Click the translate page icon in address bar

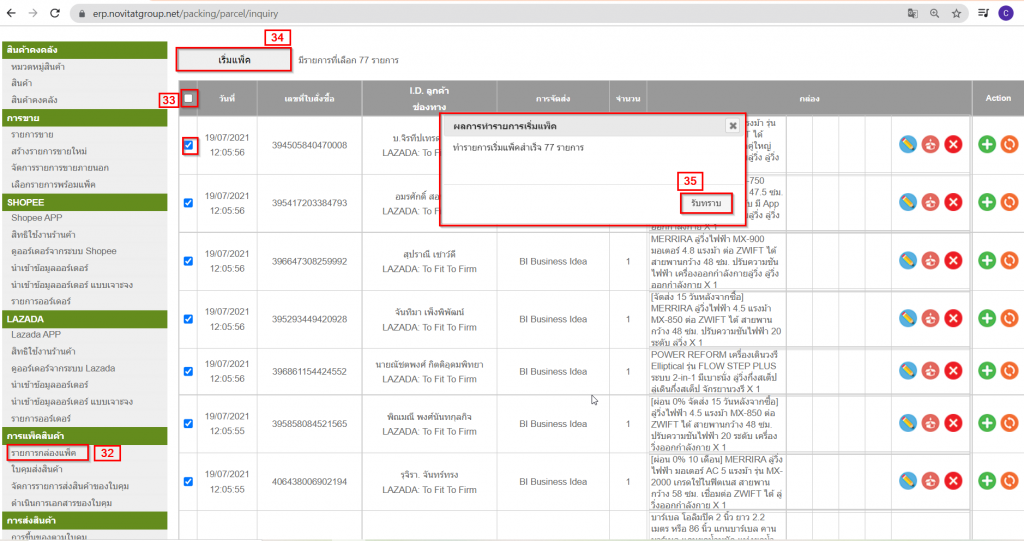[x=911, y=13]
